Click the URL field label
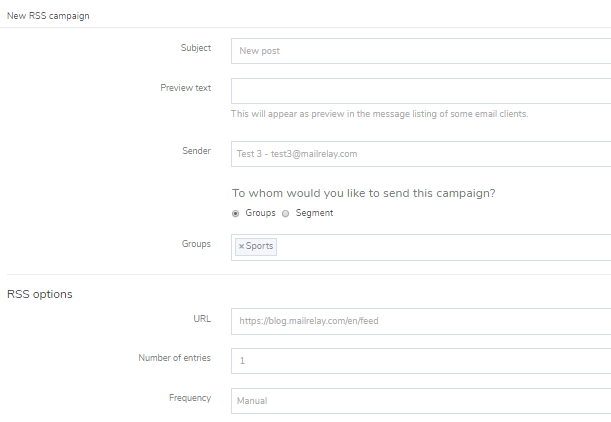 click(x=202, y=318)
